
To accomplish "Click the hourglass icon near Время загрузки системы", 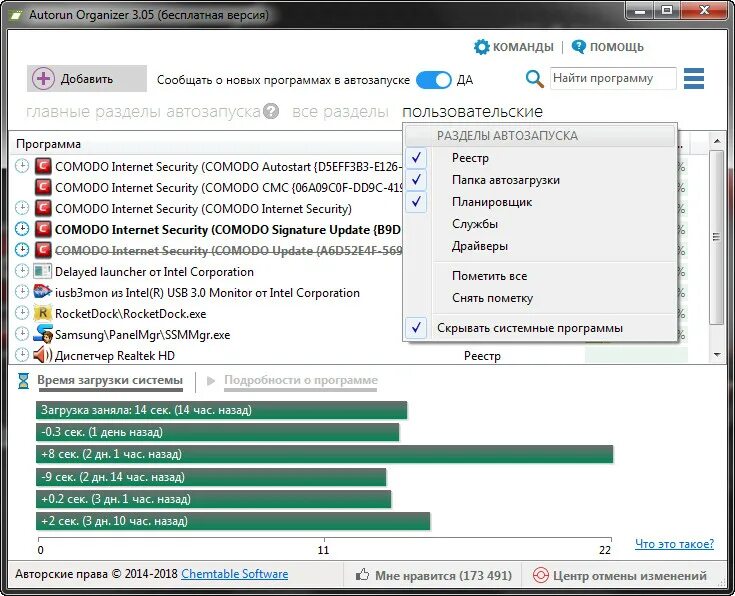I will (x=23, y=381).
